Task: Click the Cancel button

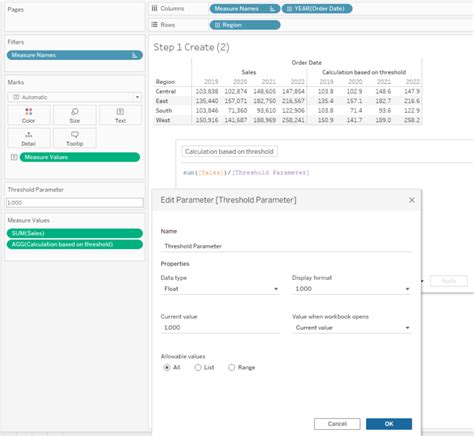Action: [337, 424]
